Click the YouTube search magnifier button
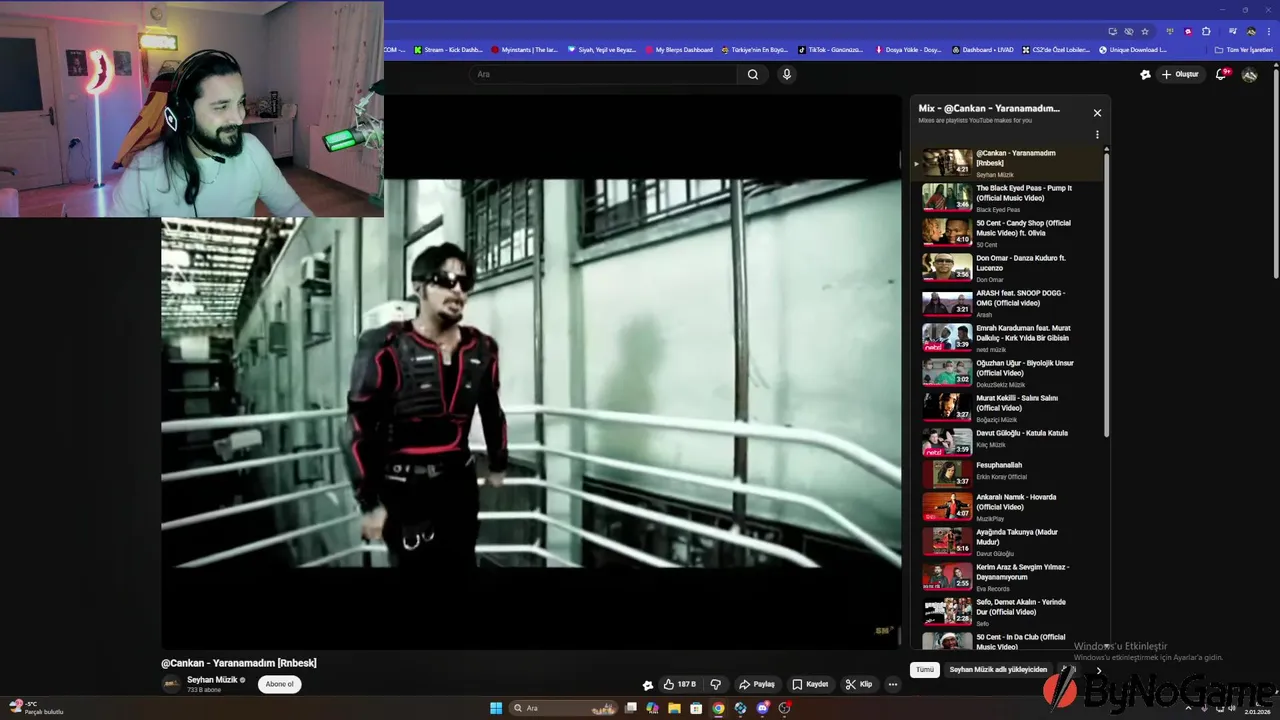Screen dimensions: 1280x720 (x=752, y=74)
